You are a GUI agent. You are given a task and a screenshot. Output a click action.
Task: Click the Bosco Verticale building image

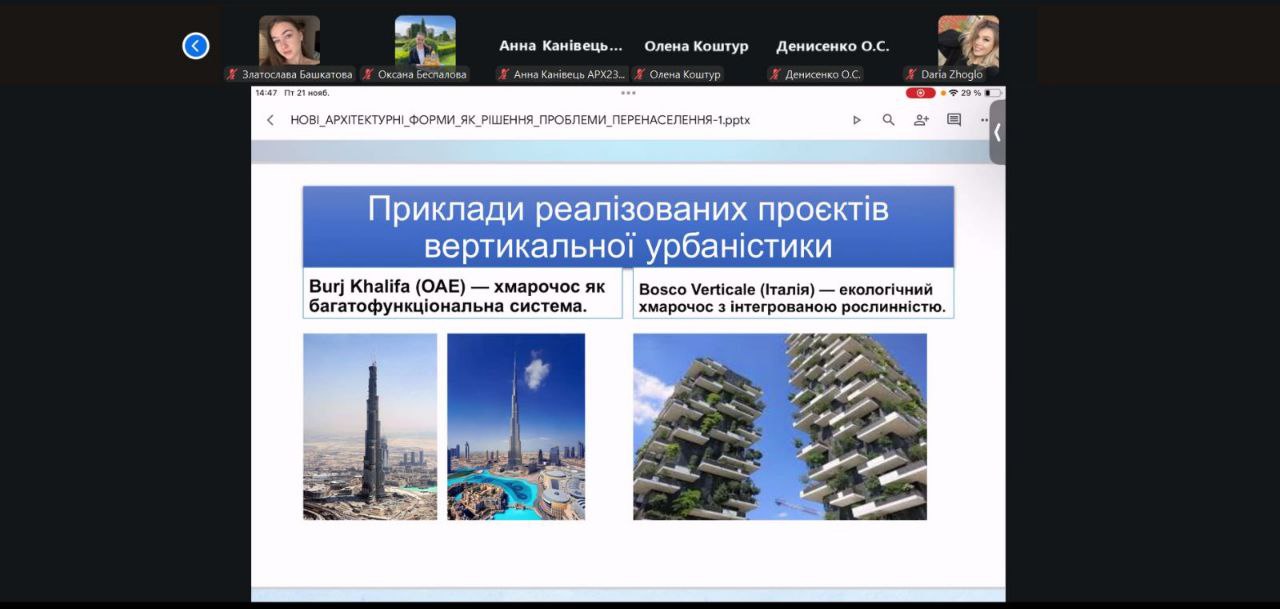pyautogui.click(x=780, y=427)
